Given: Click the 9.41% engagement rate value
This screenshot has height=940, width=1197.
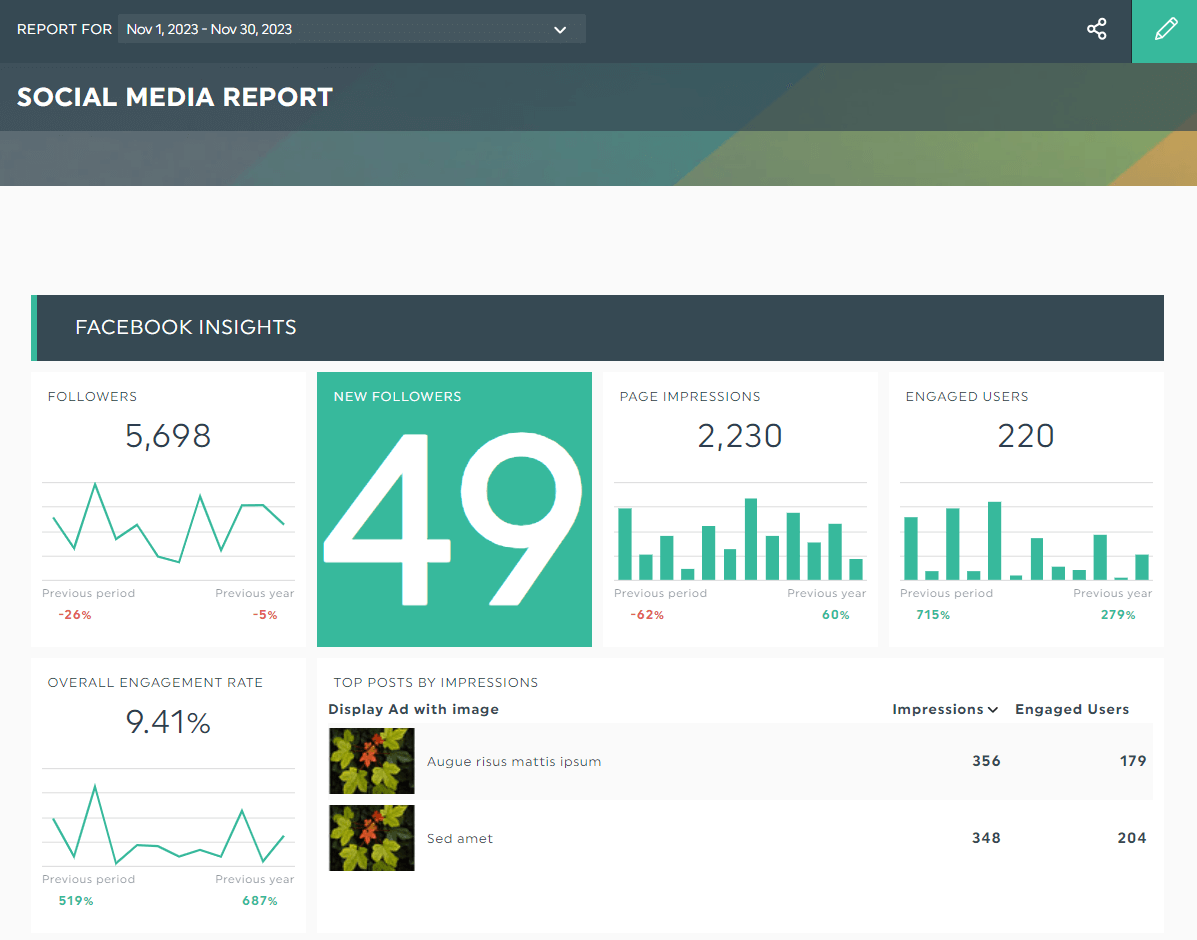Looking at the screenshot, I should pos(168,722).
